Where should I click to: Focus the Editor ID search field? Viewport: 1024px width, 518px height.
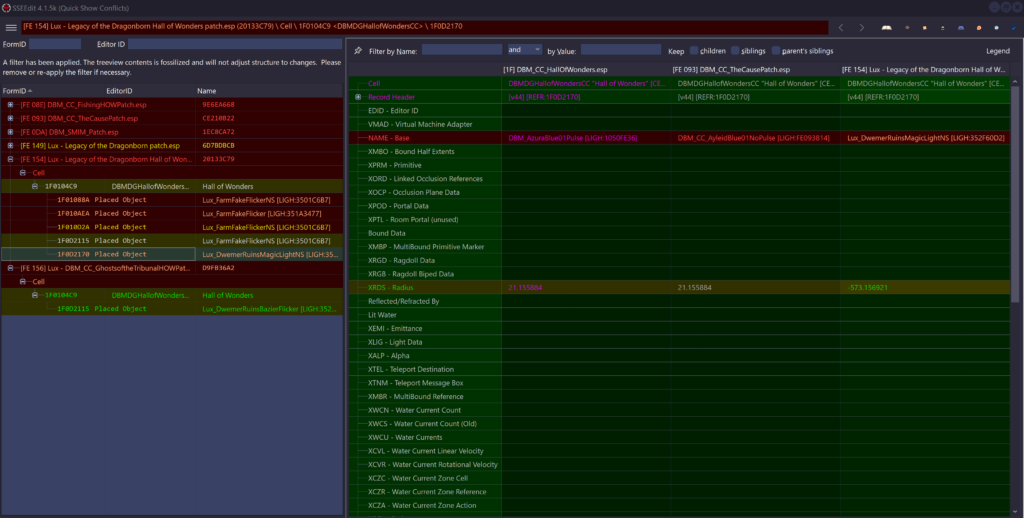click(x=234, y=44)
